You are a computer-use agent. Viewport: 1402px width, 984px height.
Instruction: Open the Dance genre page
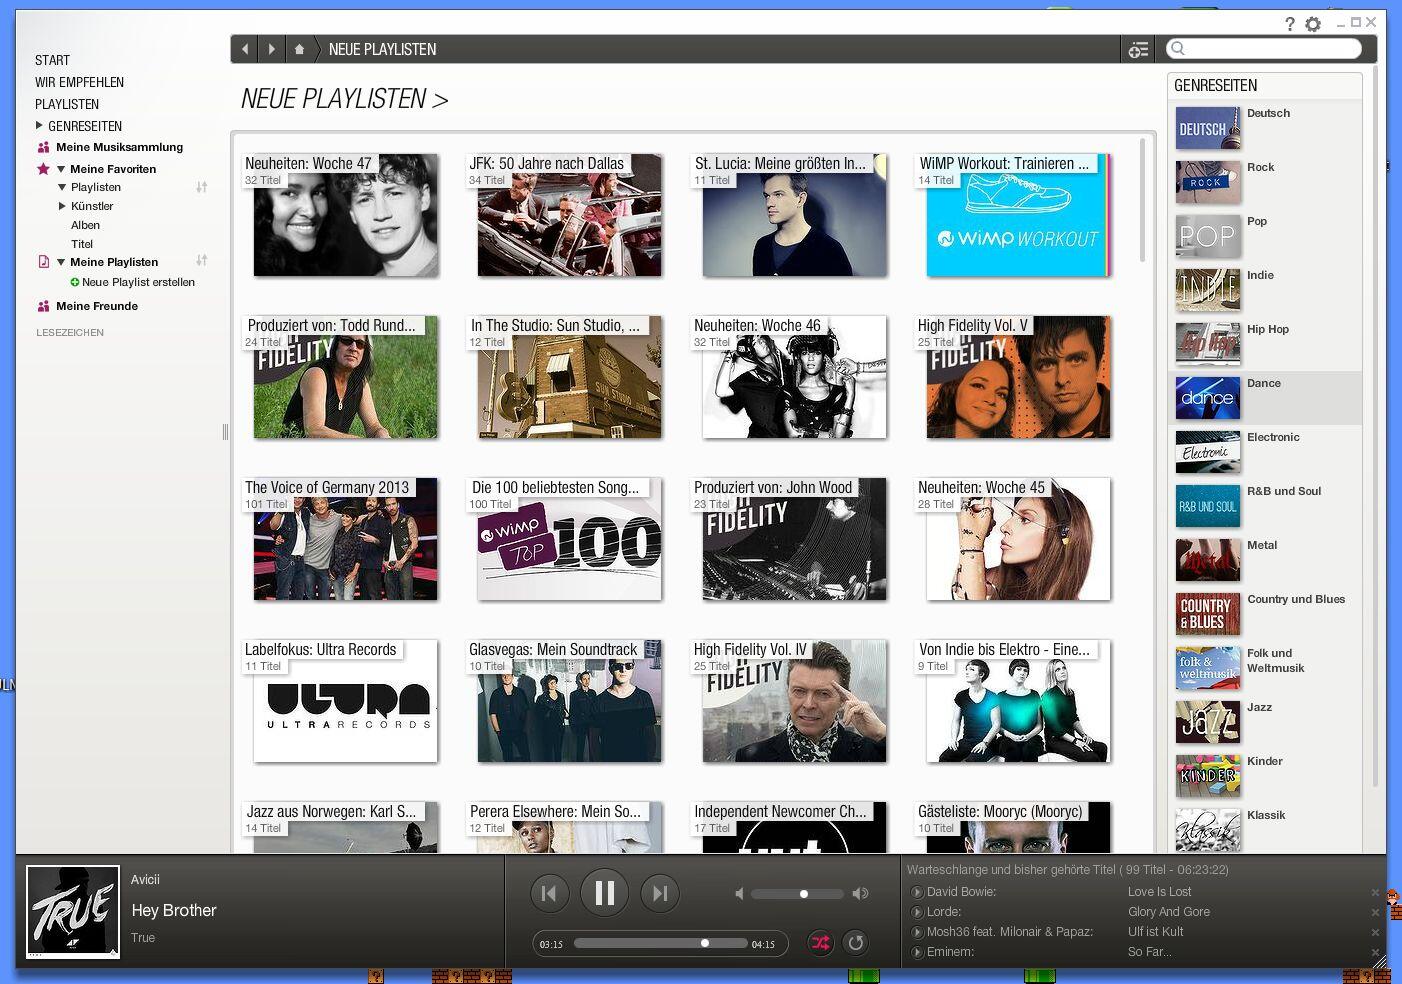pos(1265,398)
